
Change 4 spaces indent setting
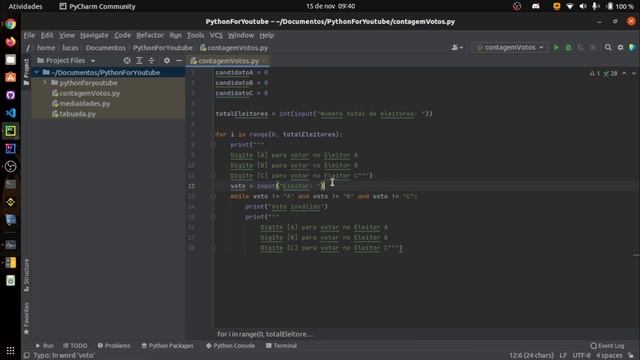click(609, 356)
